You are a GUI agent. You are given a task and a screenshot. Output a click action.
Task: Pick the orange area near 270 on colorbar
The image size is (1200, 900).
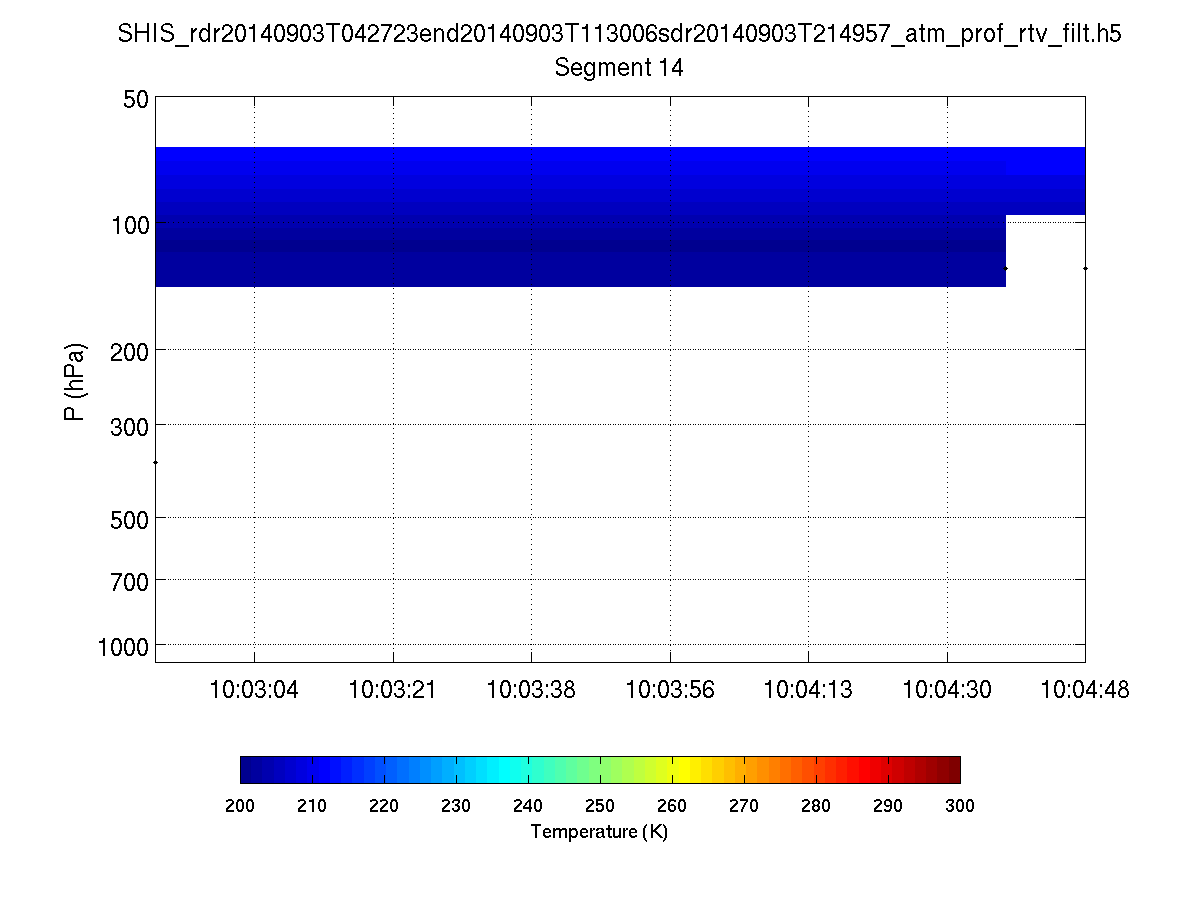[x=745, y=769]
